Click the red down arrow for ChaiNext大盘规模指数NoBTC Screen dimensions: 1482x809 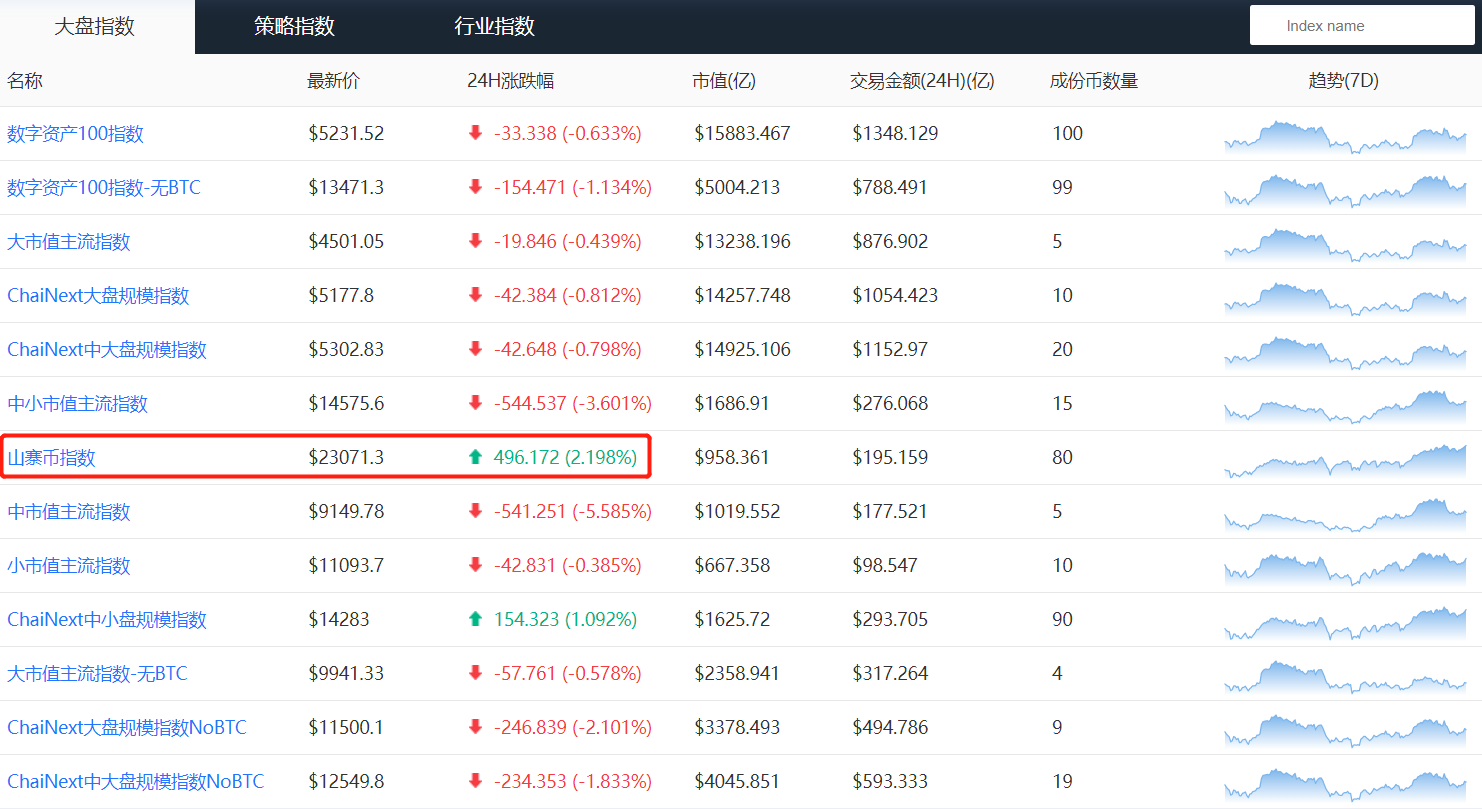pyautogui.click(x=475, y=727)
